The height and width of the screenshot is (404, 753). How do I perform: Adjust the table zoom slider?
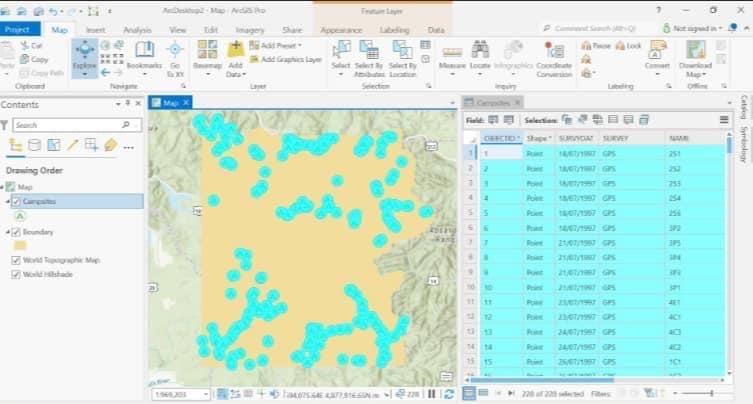tap(712, 393)
